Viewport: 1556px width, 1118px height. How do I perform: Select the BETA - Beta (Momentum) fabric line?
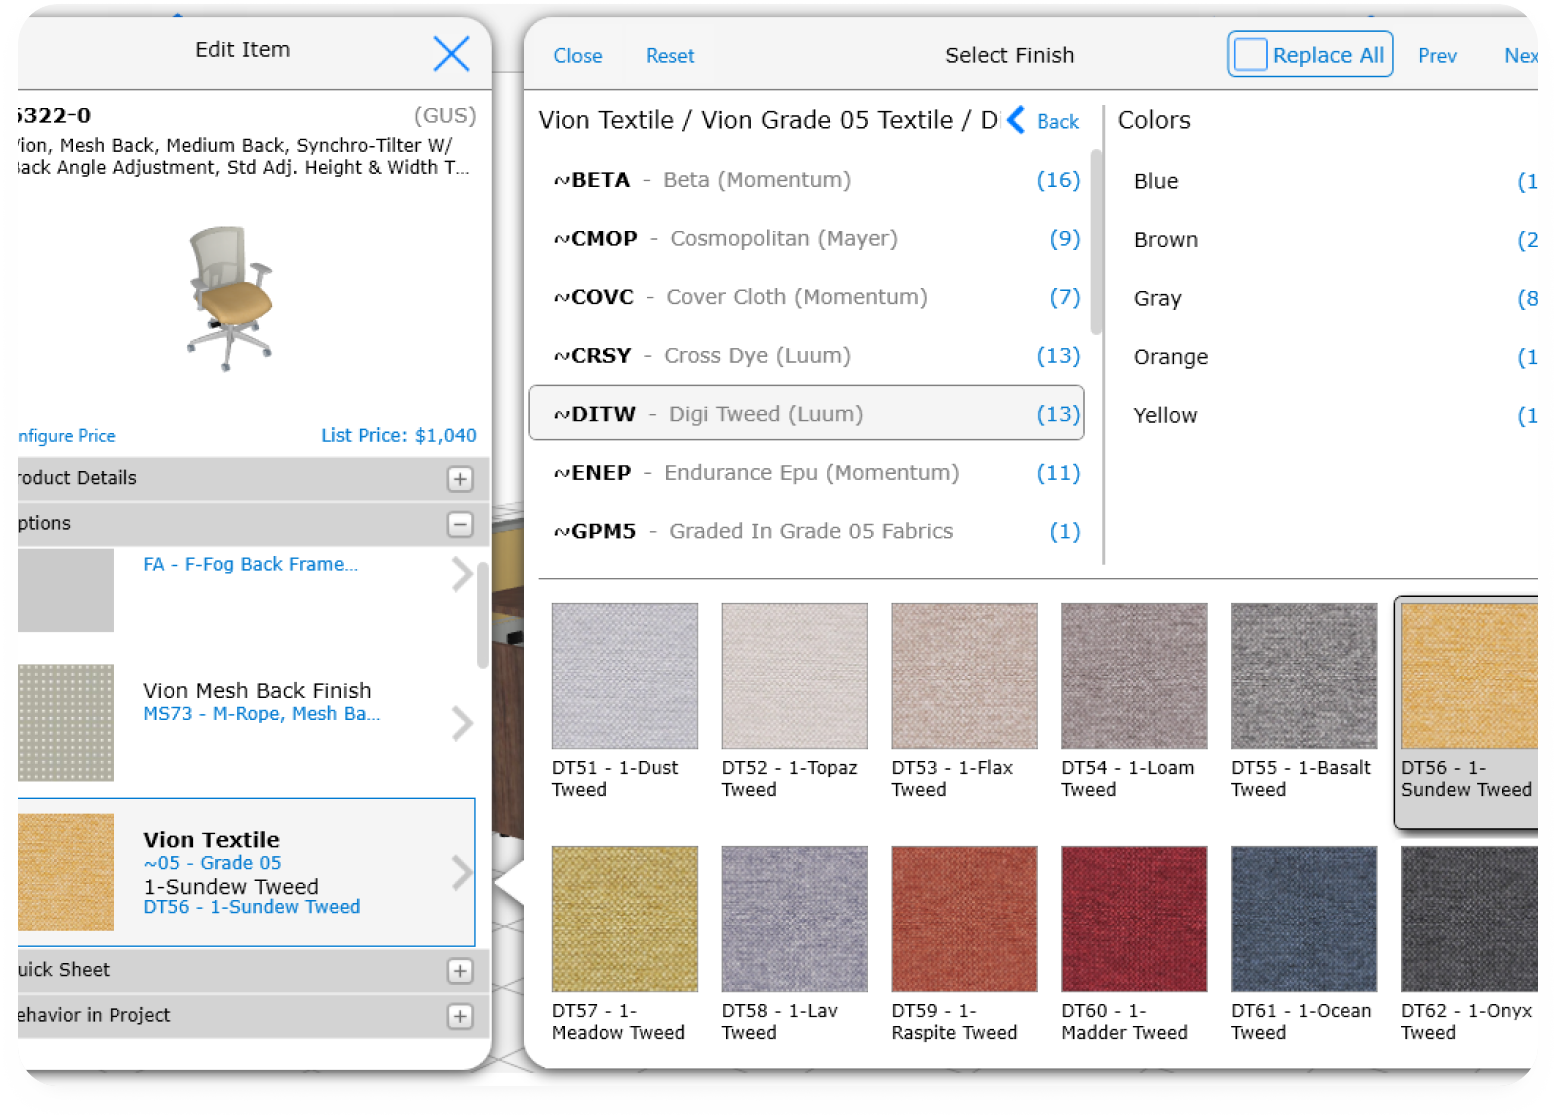point(807,180)
